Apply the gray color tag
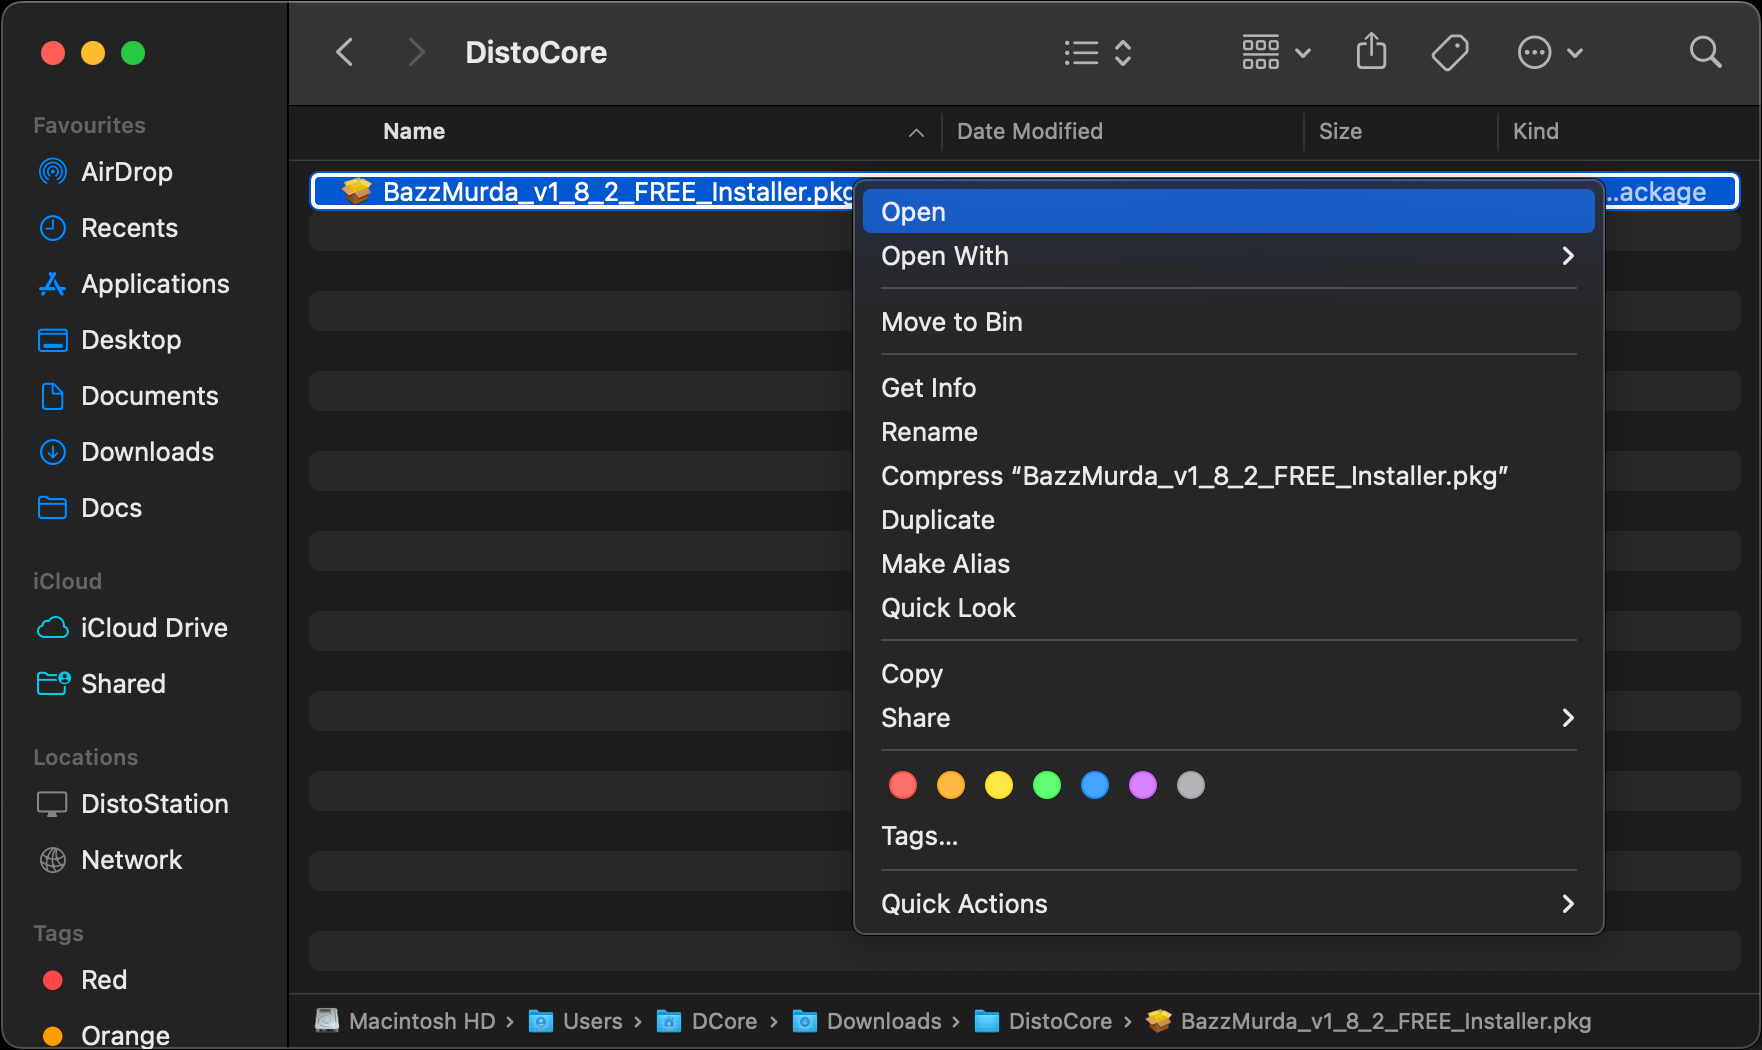 1191,785
